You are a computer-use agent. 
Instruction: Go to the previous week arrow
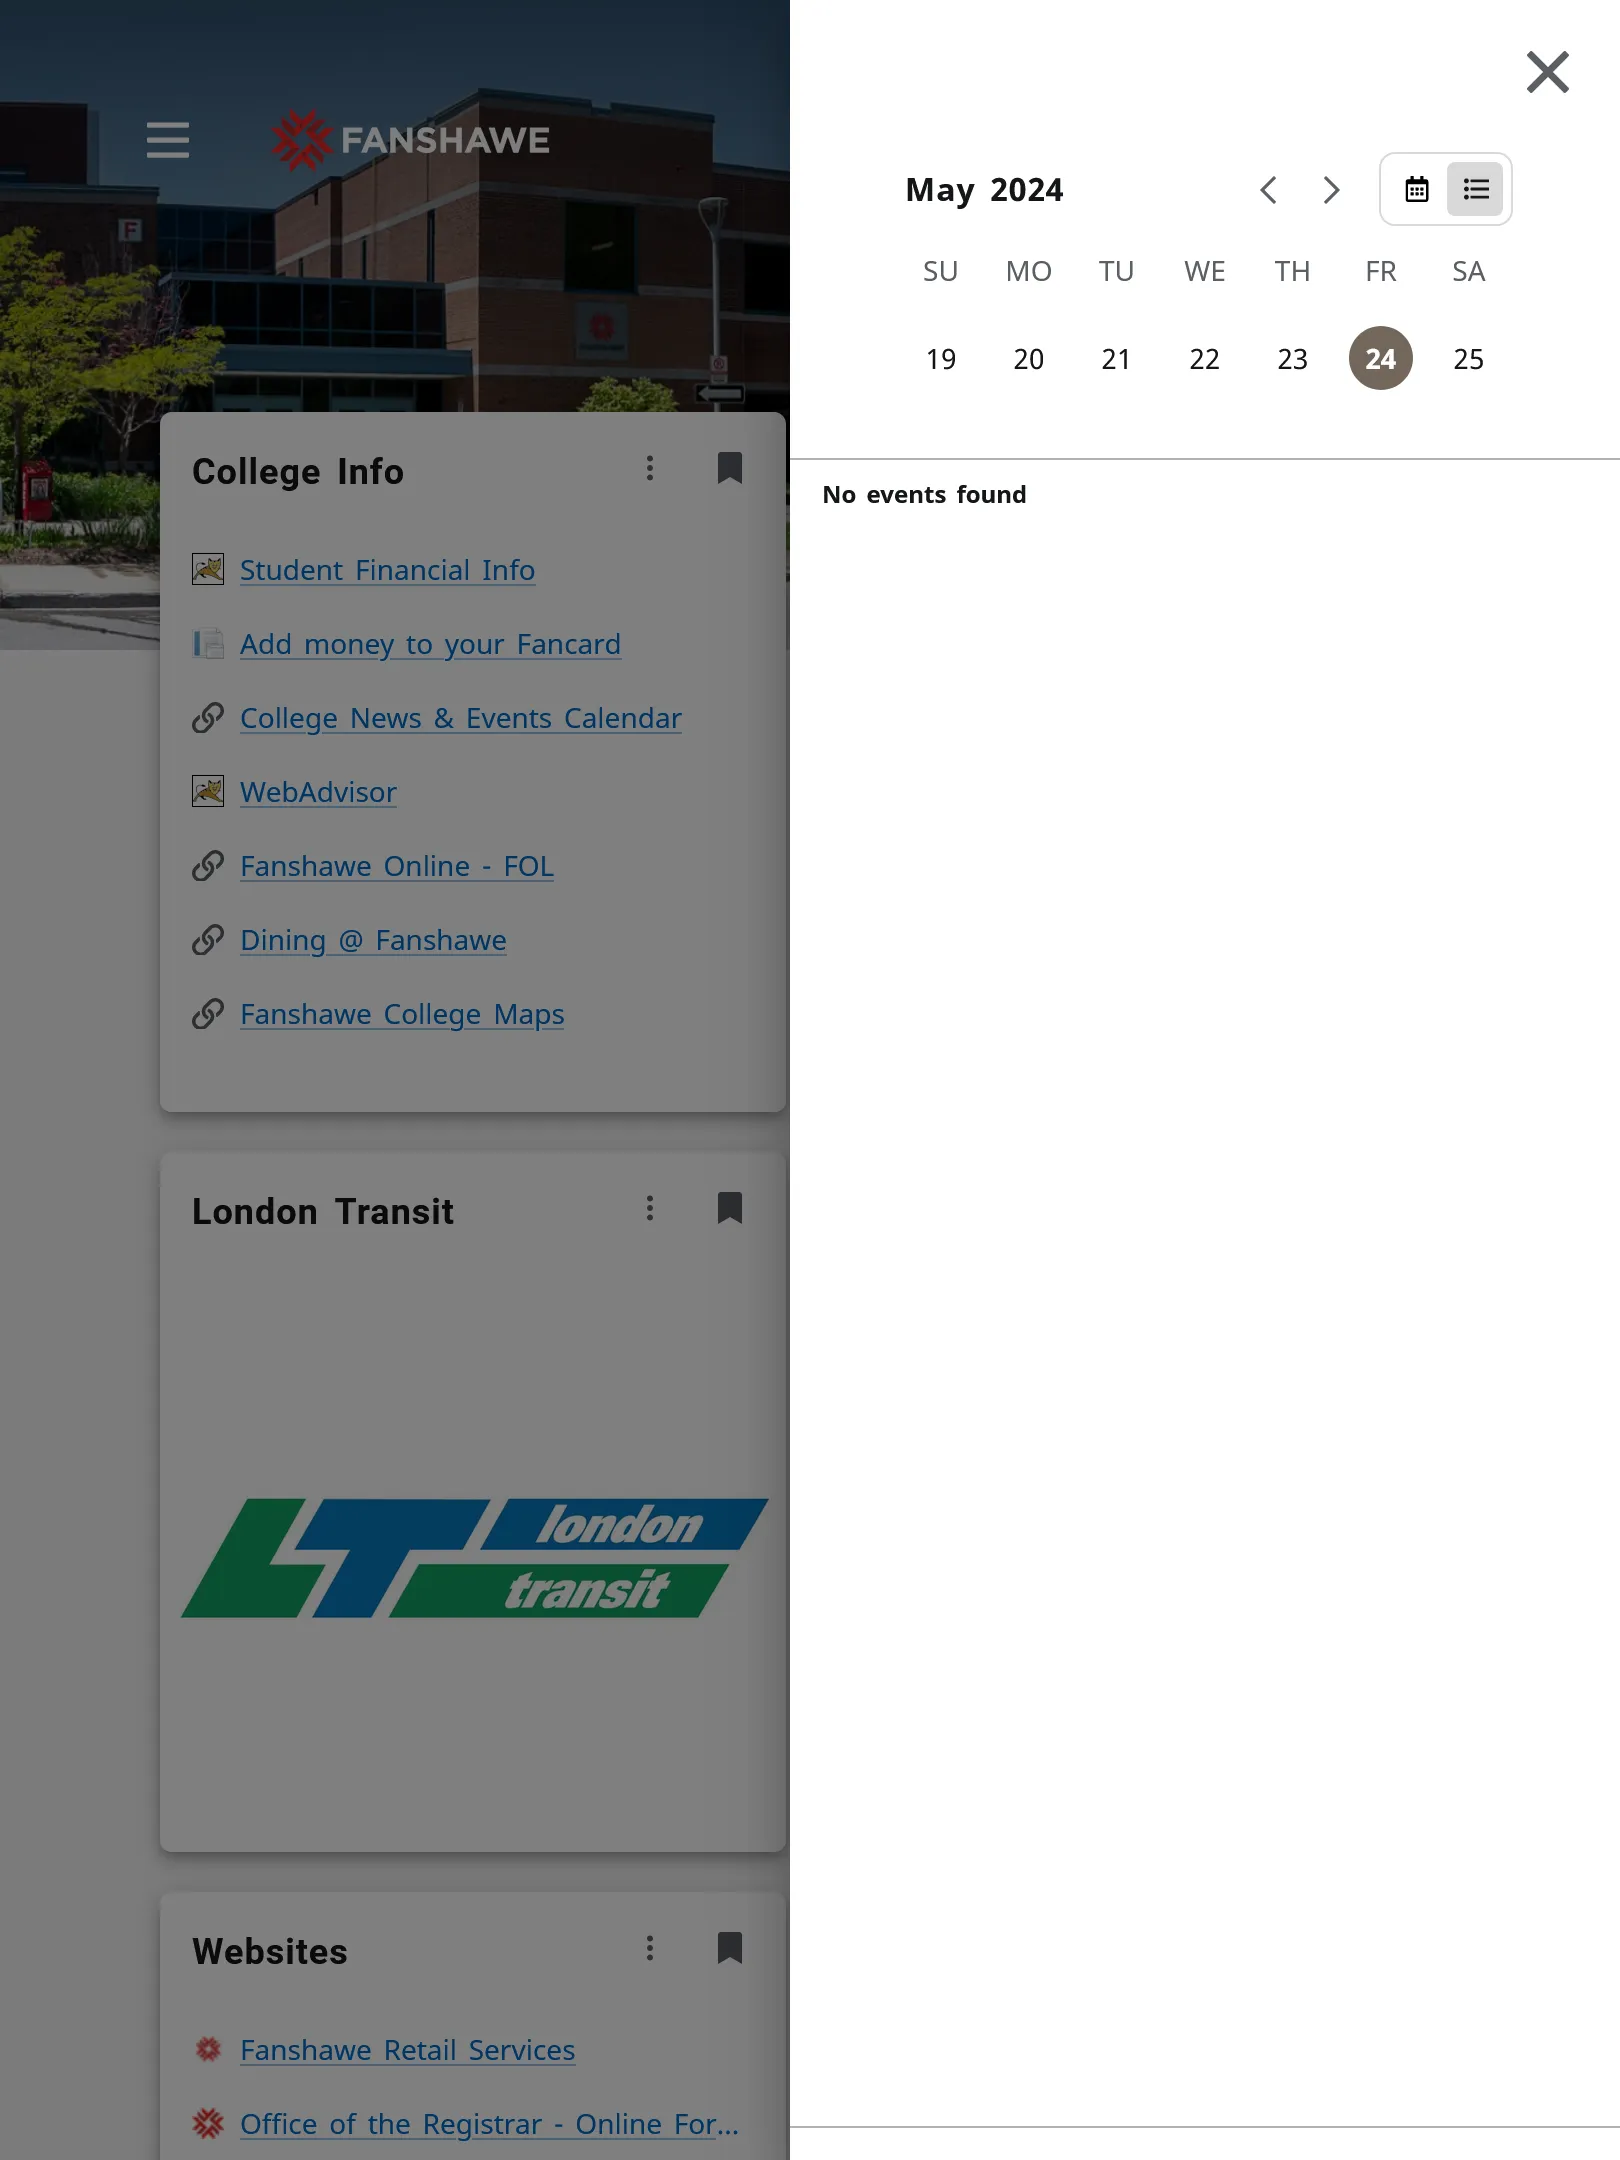point(1268,190)
